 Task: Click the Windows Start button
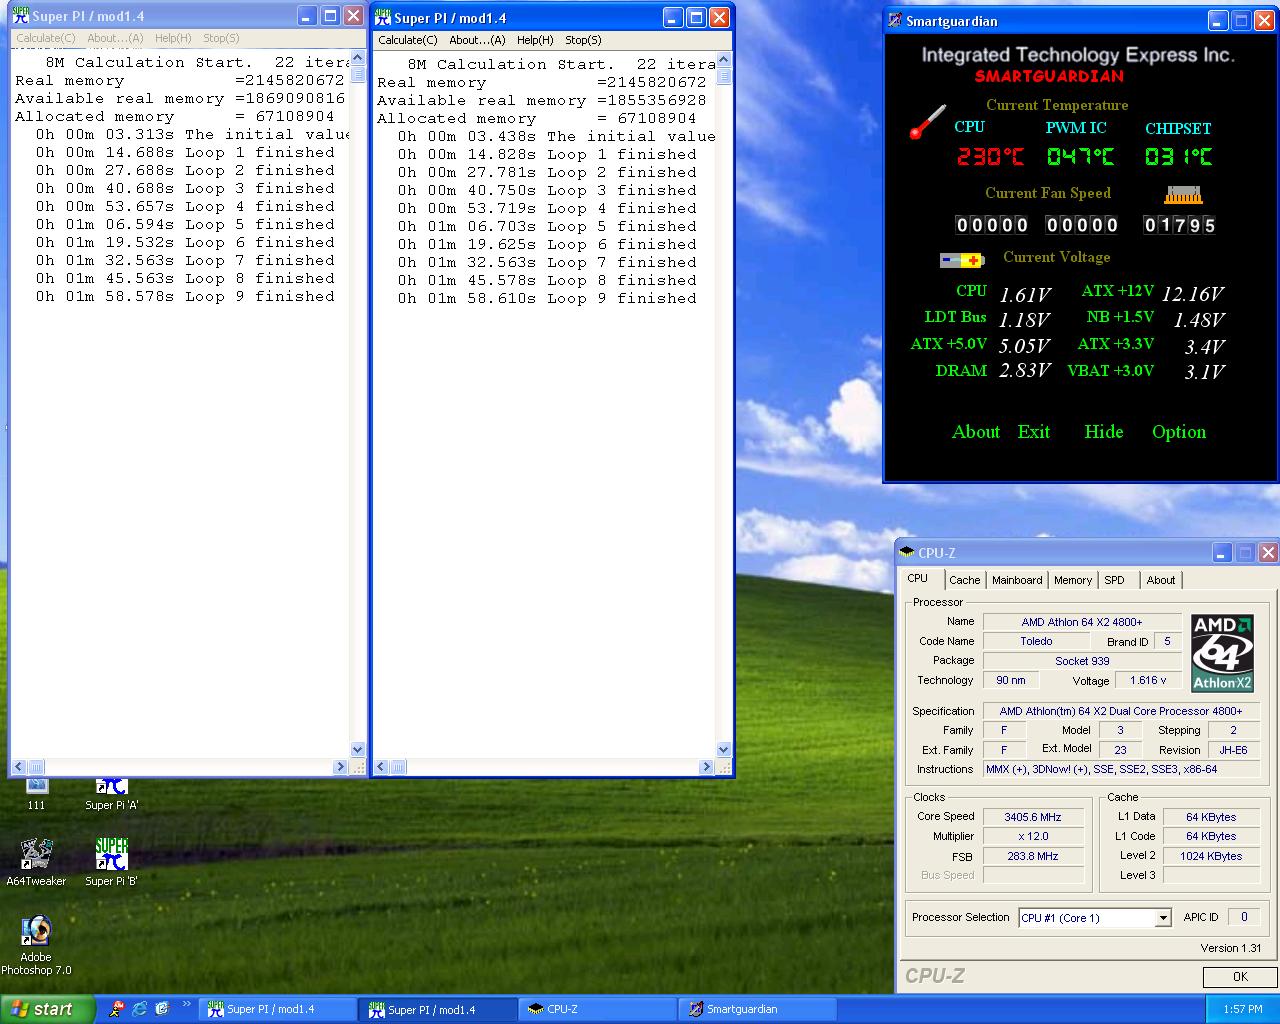[48, 1009]
